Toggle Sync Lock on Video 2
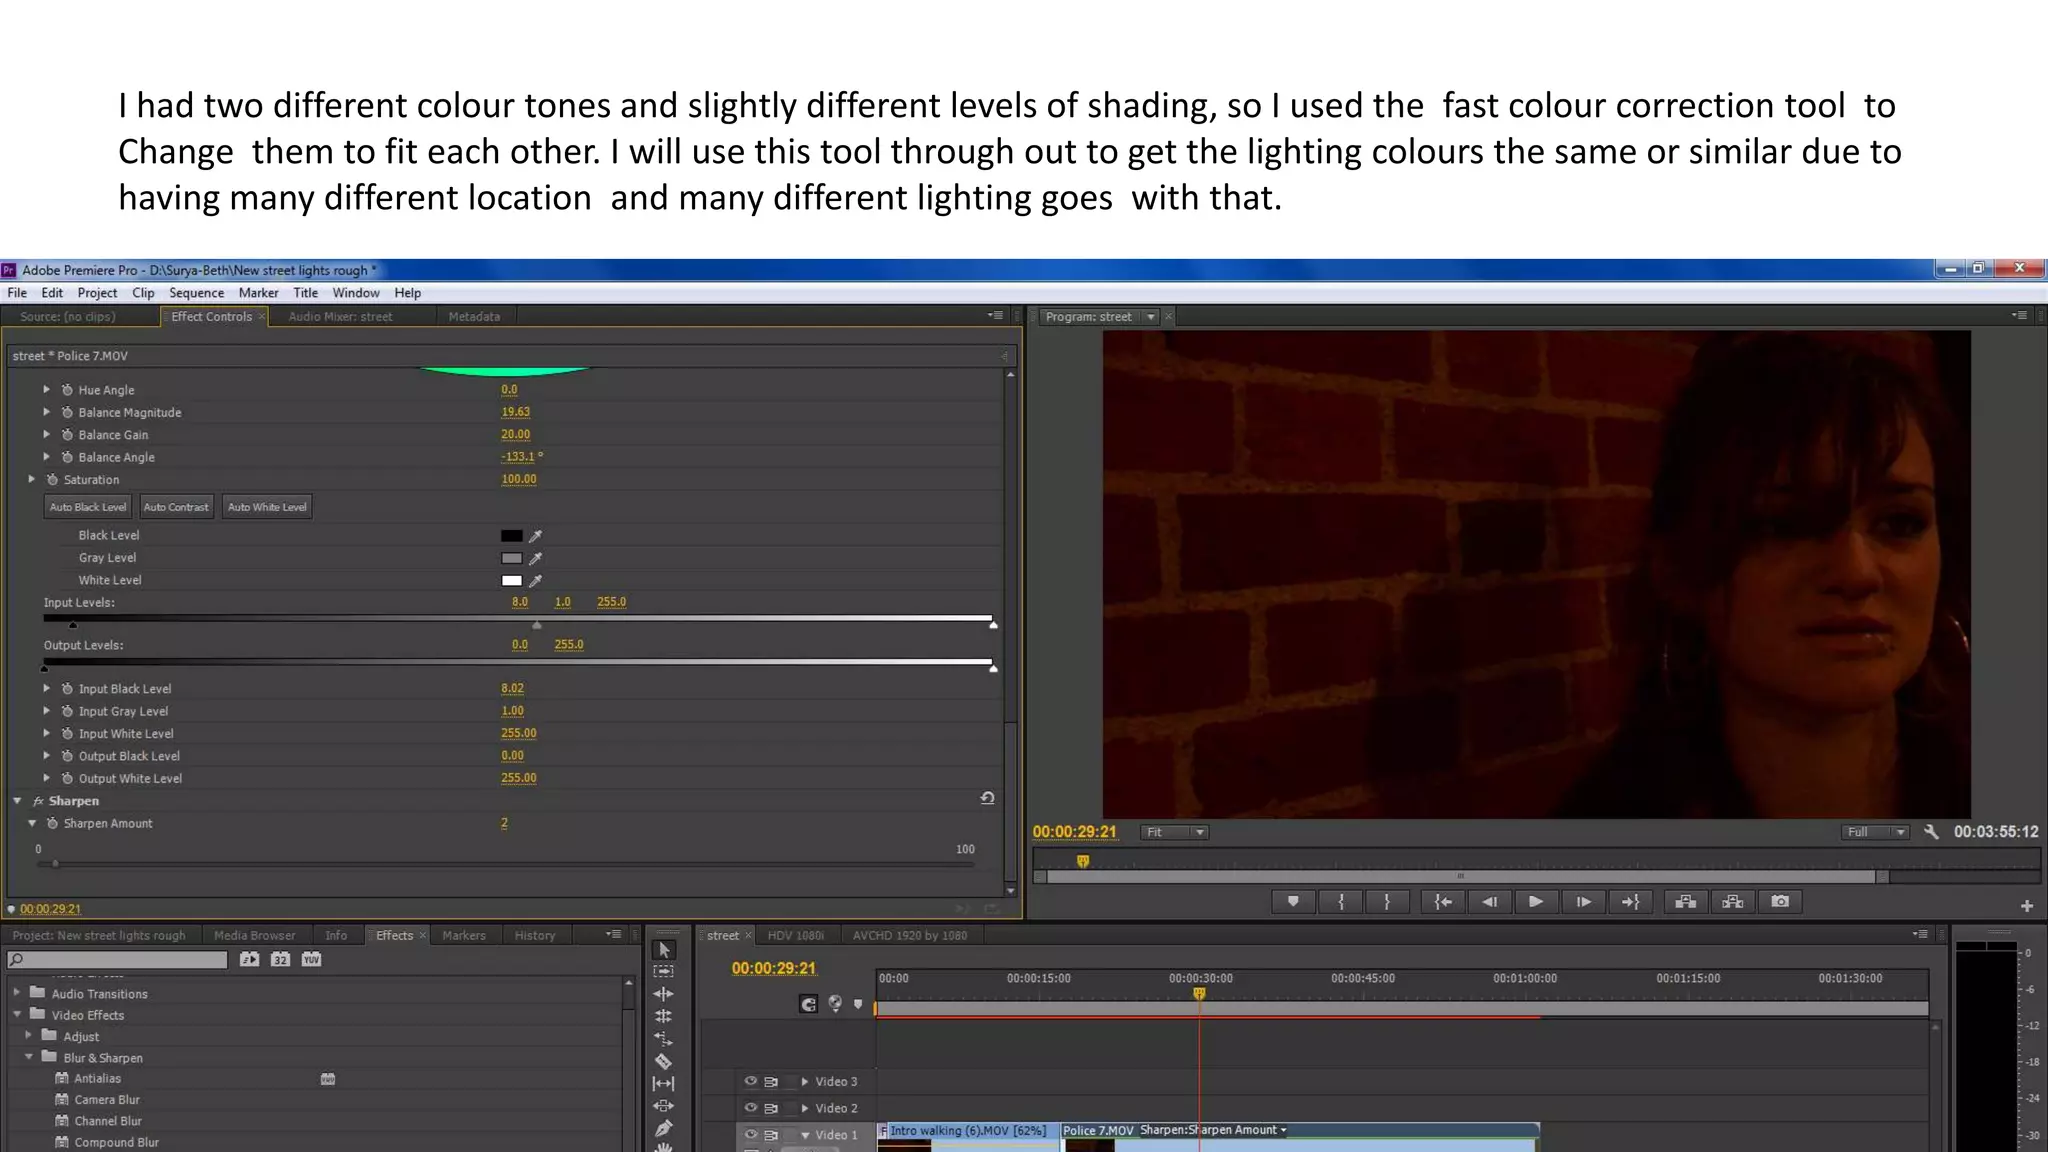This screenshot has height=1152, width=2048. 771,1109
